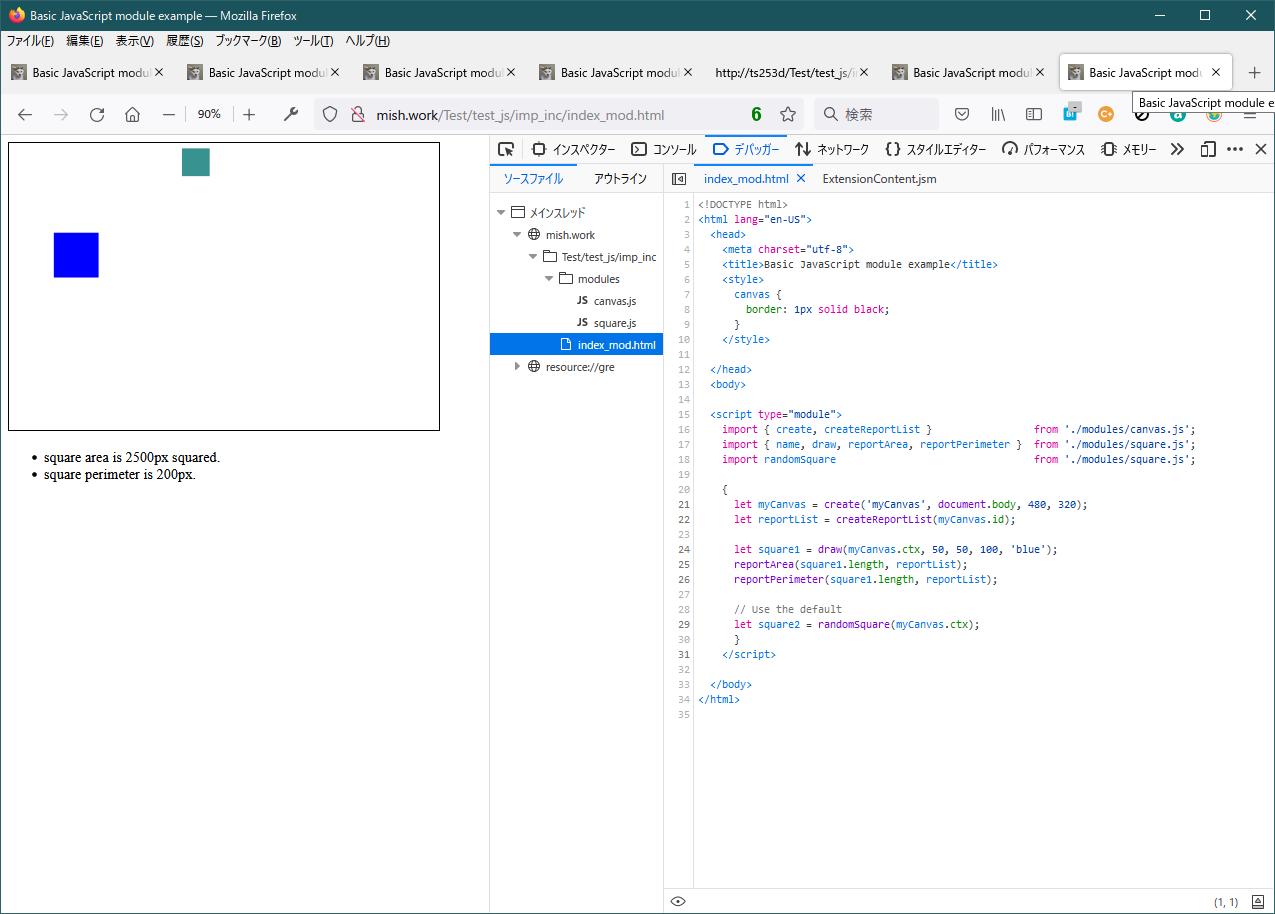Click the URL address bar

557,114
